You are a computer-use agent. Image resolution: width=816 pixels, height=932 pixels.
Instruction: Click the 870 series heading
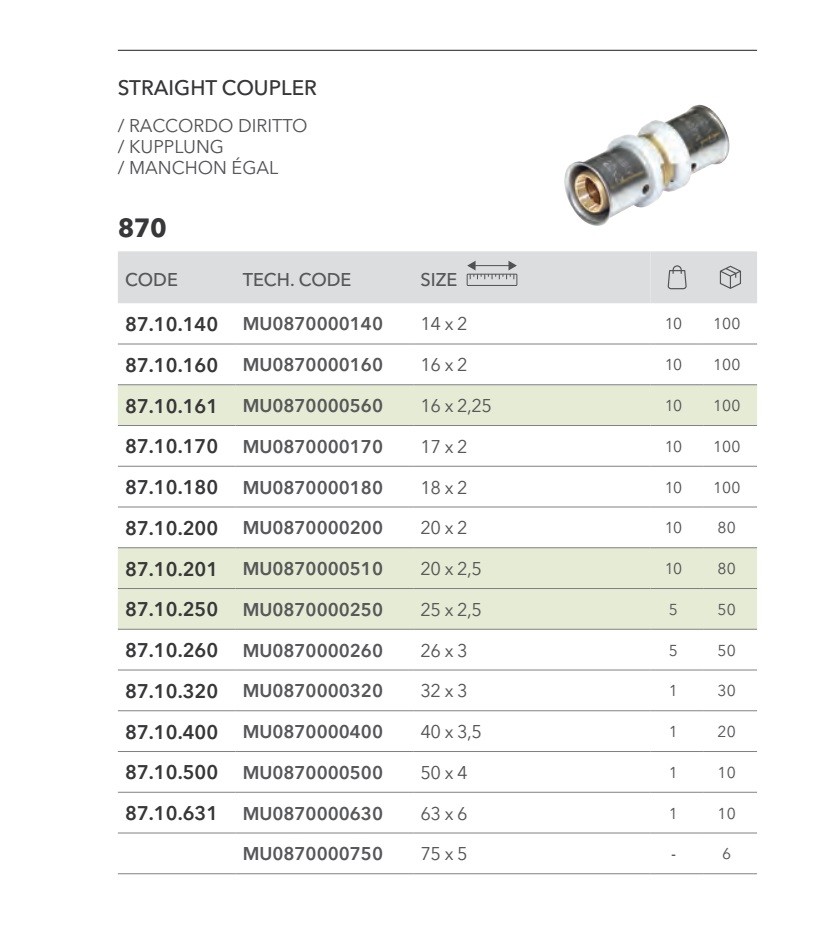click(x=142, y=229)
